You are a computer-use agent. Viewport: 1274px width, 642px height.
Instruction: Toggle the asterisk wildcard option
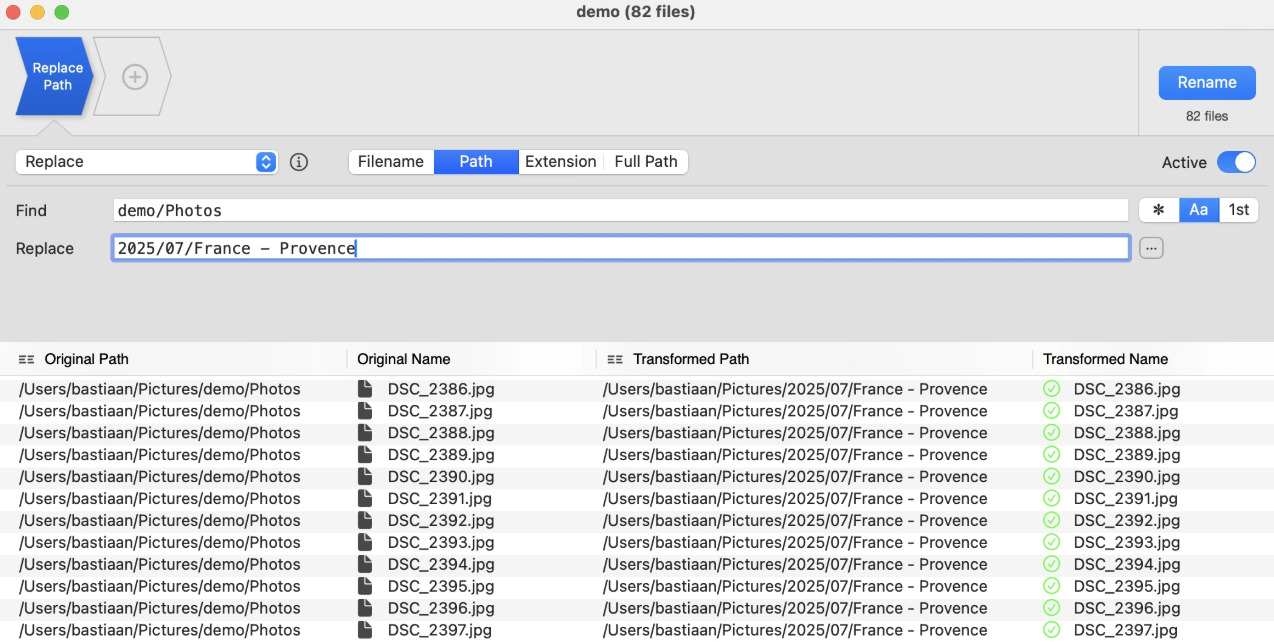[1159, 210]
